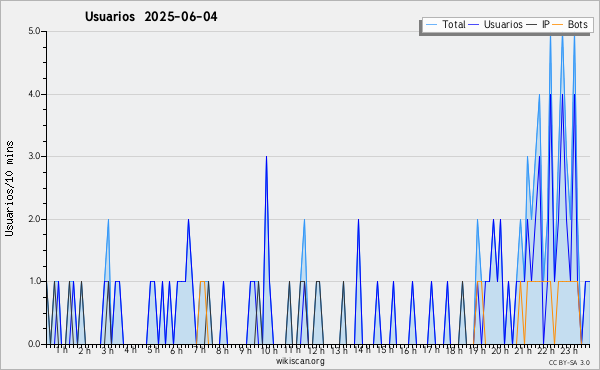Screen dimensions: 600x370
Task: Click the '12 h' x-axis label
Action: click(x=316, y=350)
